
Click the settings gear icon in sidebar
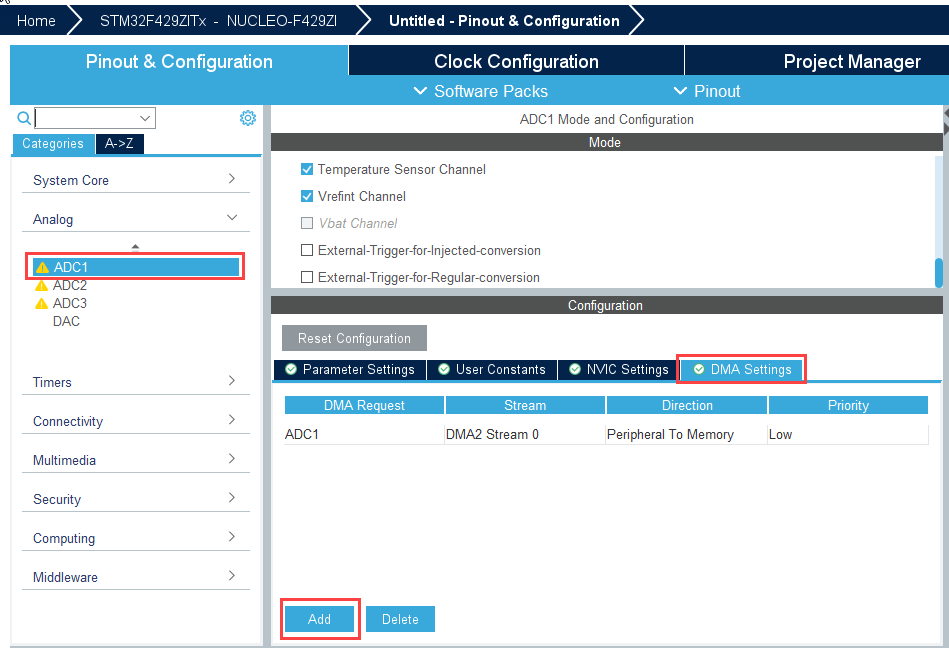click(247, 118)
